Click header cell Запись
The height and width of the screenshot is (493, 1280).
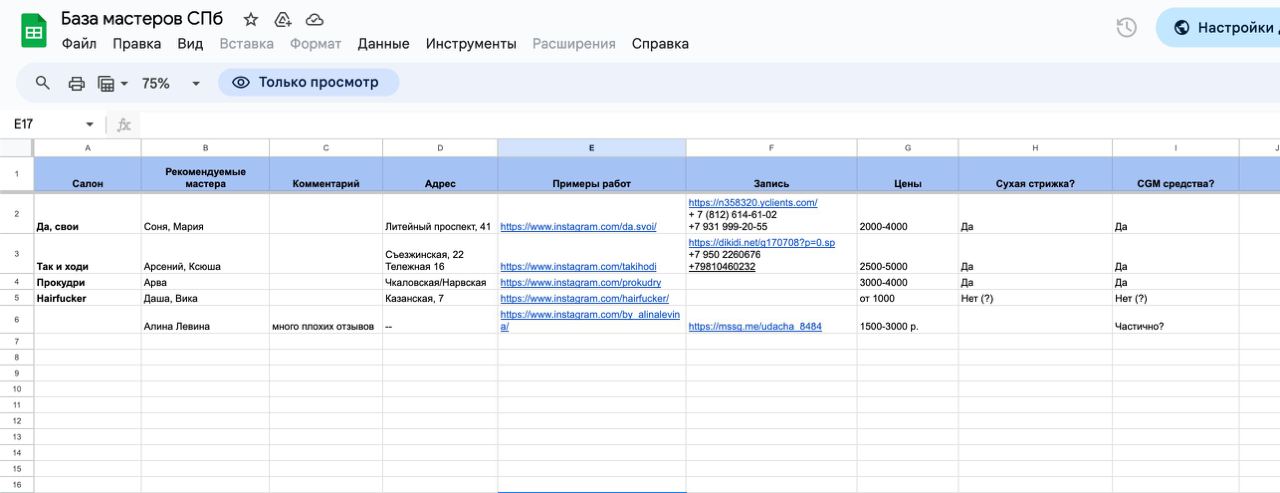(771, 174)
